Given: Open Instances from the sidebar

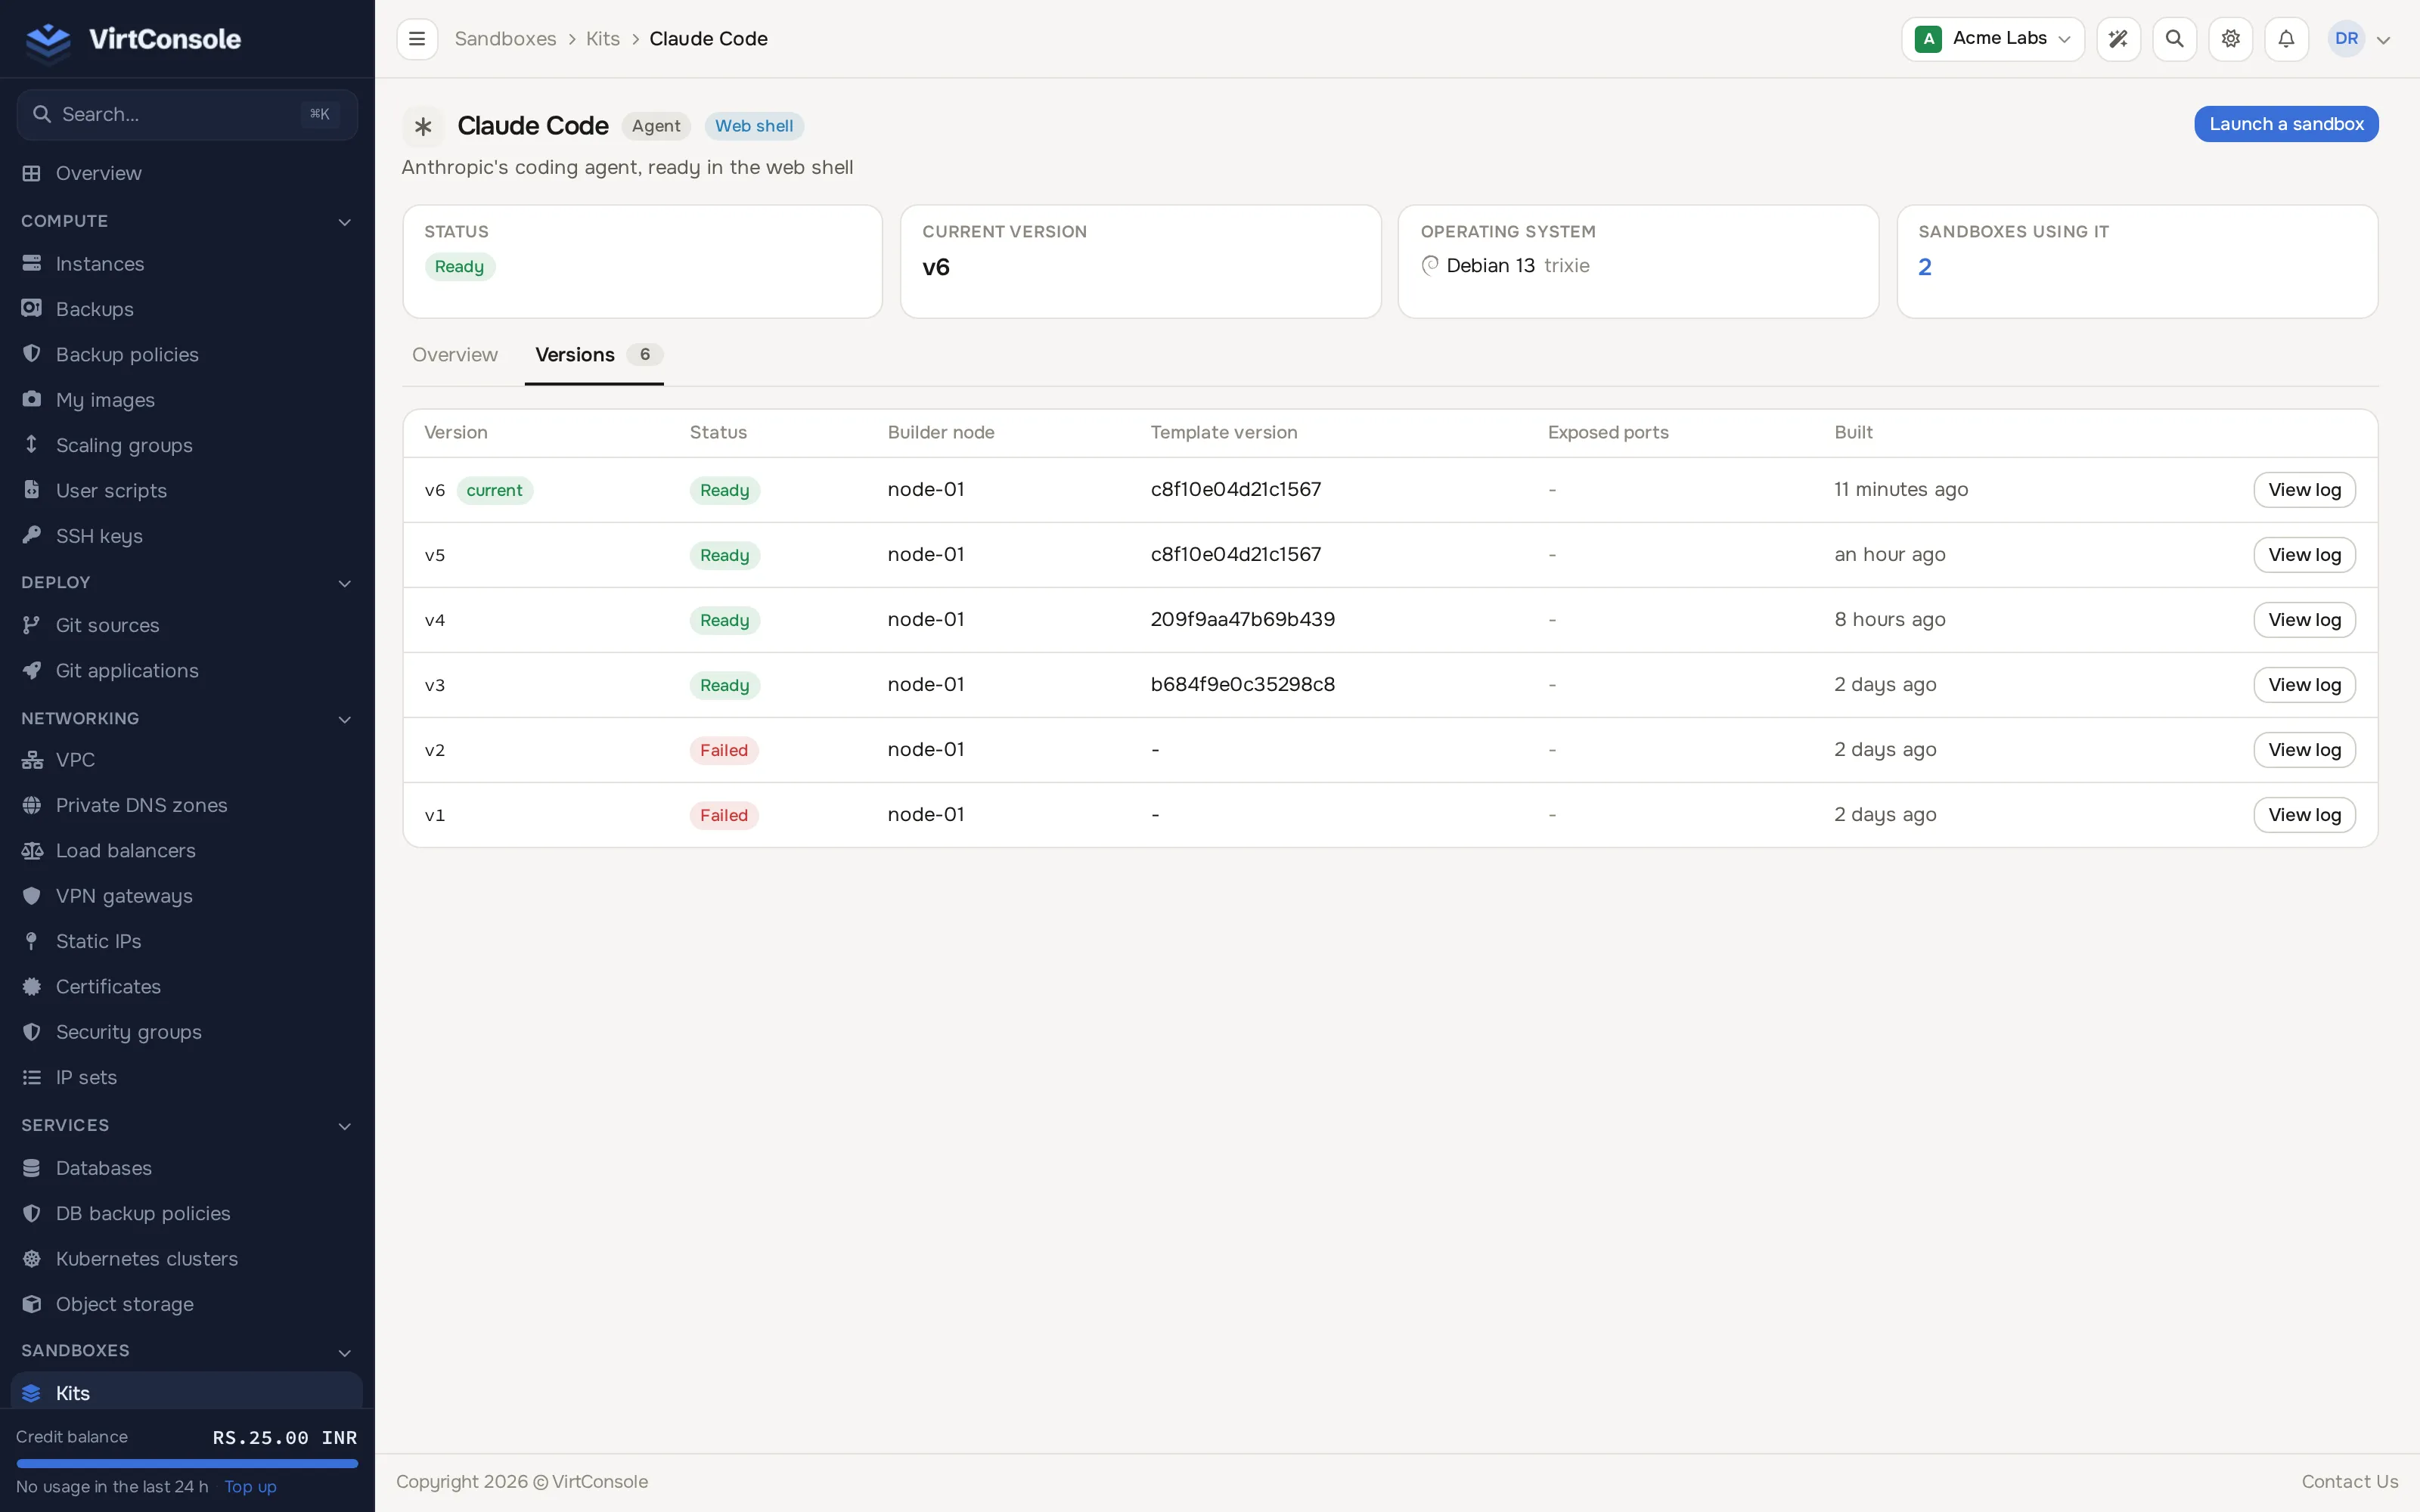Looking at the screenshot, I should [187, 264].
